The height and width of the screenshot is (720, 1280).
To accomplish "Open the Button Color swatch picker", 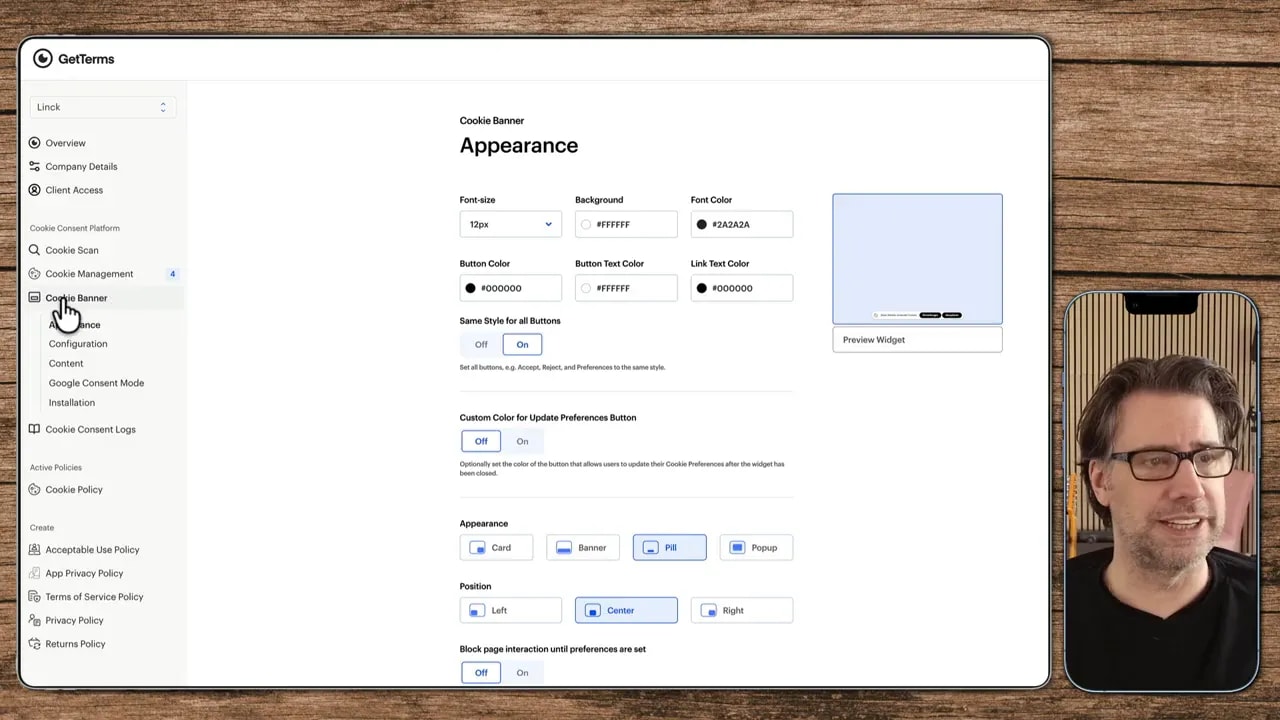I will (x=470, y=288).
